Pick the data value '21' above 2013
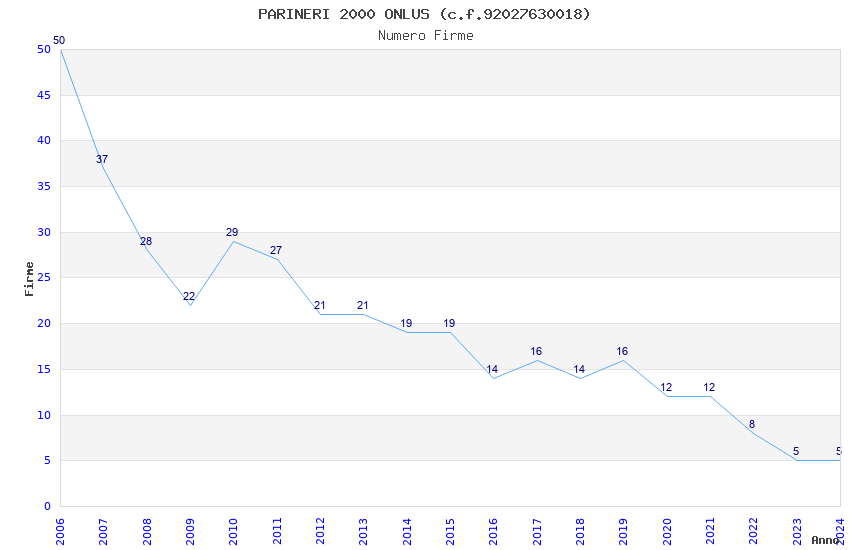The image size is (850, 550). [x=363, y=306]
